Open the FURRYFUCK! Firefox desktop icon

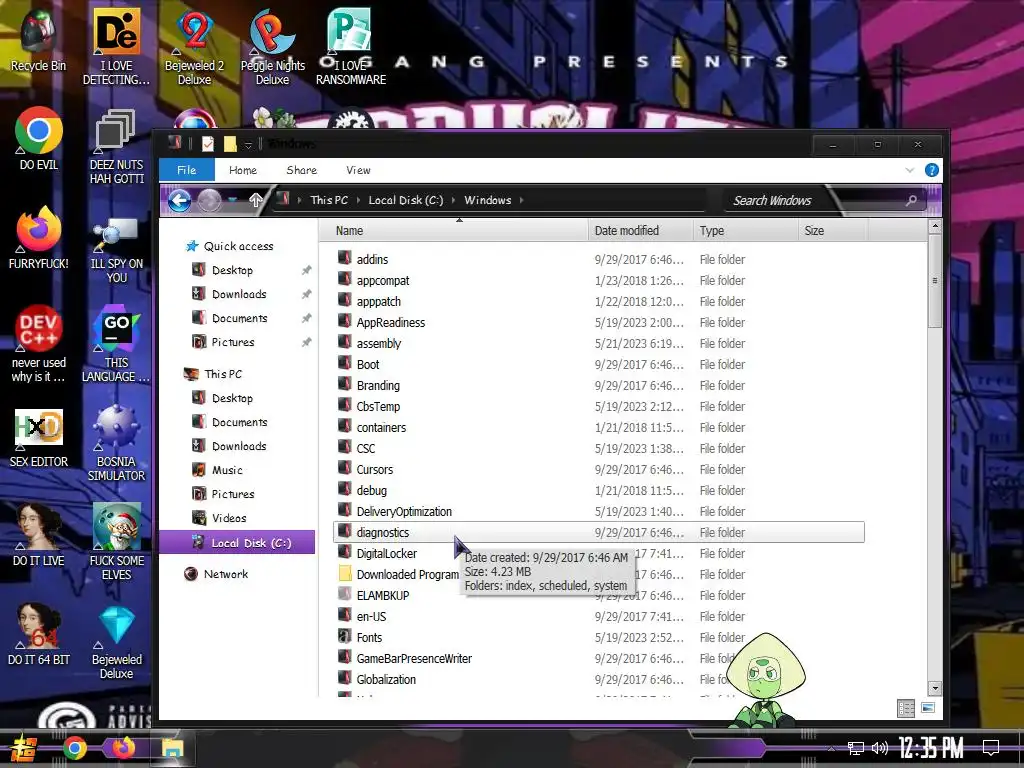[x=39, y=237]
